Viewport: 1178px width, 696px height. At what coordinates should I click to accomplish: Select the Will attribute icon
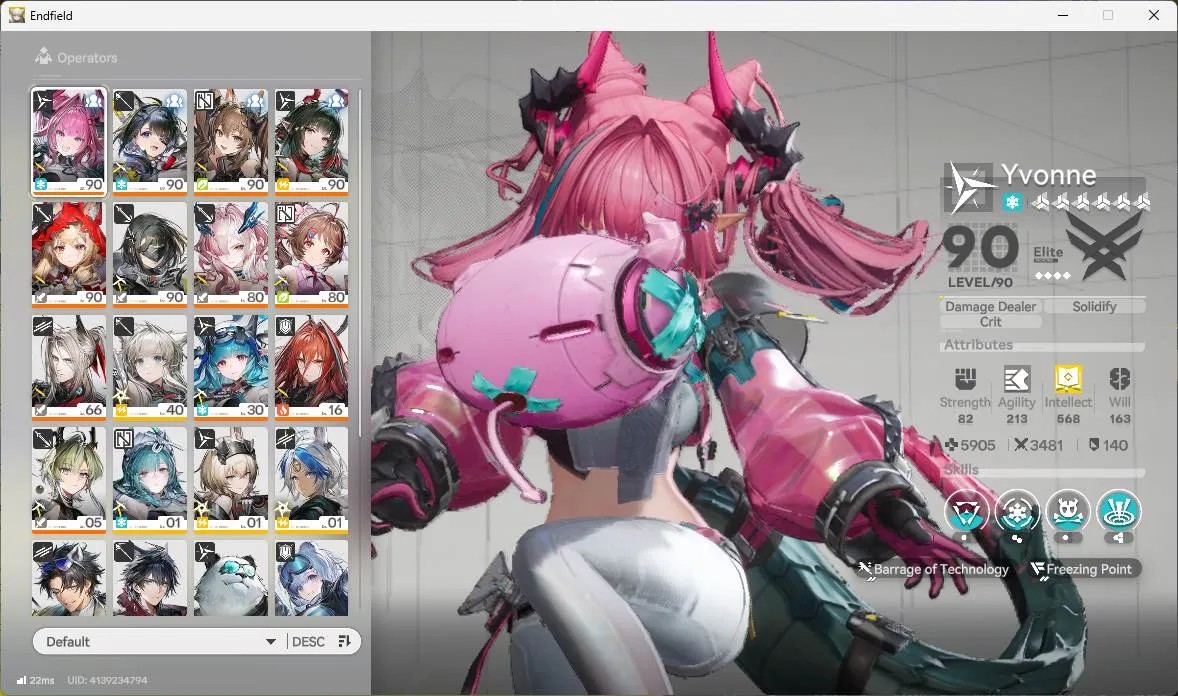[x=1119, y=379]
